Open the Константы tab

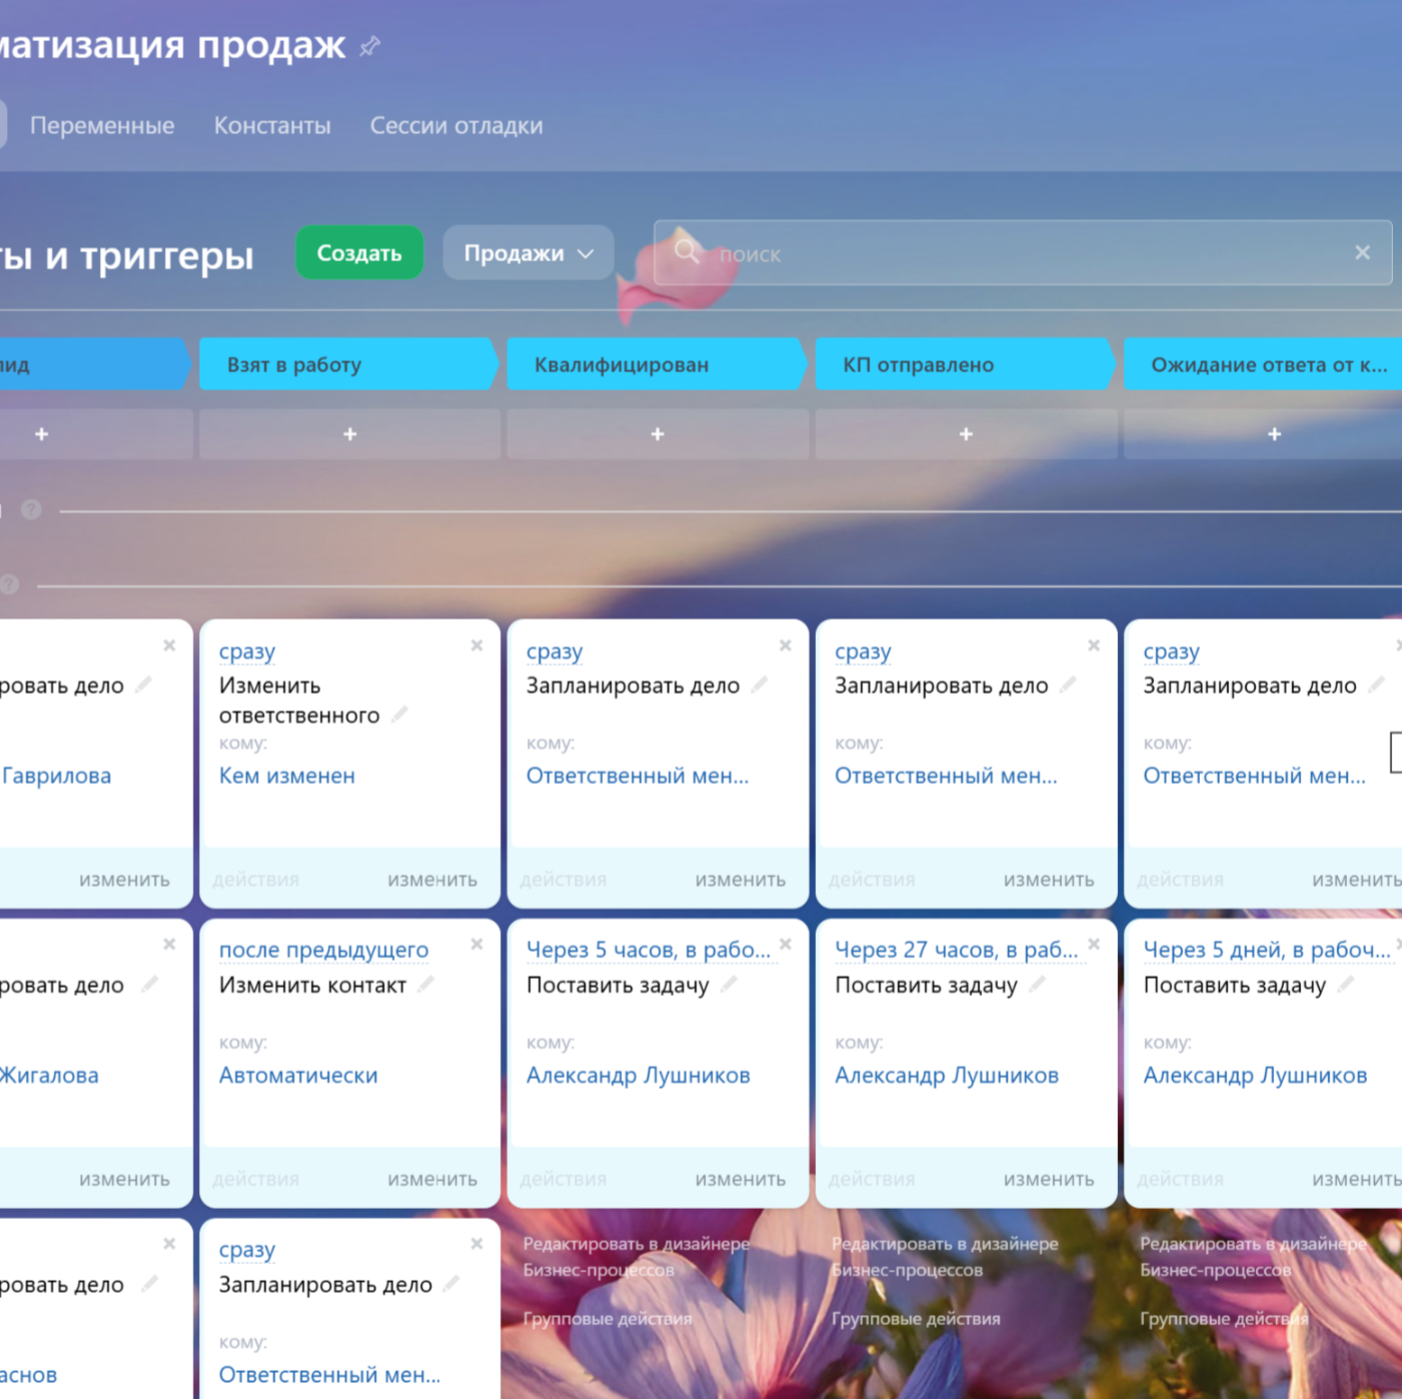[x=272, y=126]
